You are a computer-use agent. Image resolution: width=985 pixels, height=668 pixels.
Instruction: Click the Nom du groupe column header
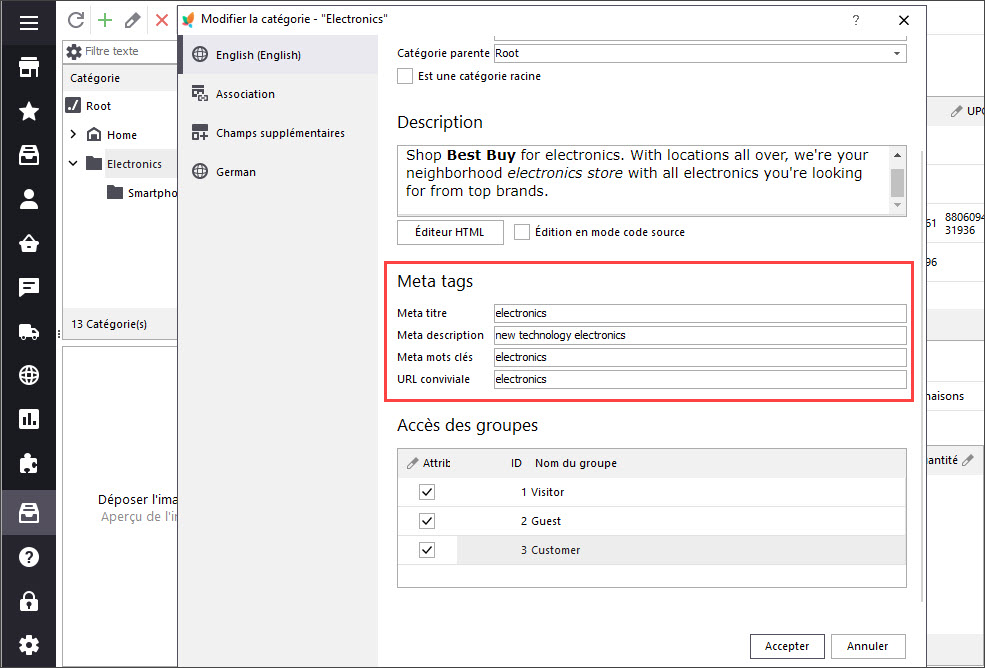tap(576, 463)
